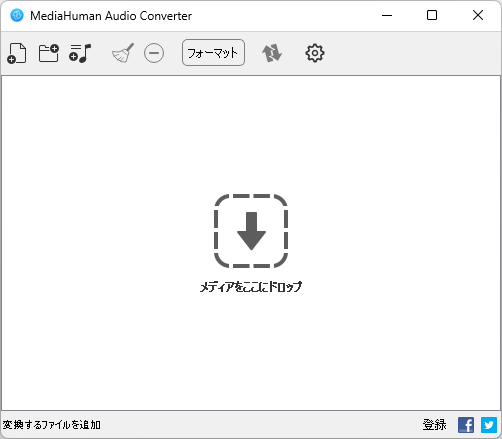Image resolution: width=502 pixels, height=439 pixels.
Task: Open the Twitter icon in status bar
Action: (x=489, y=425)
